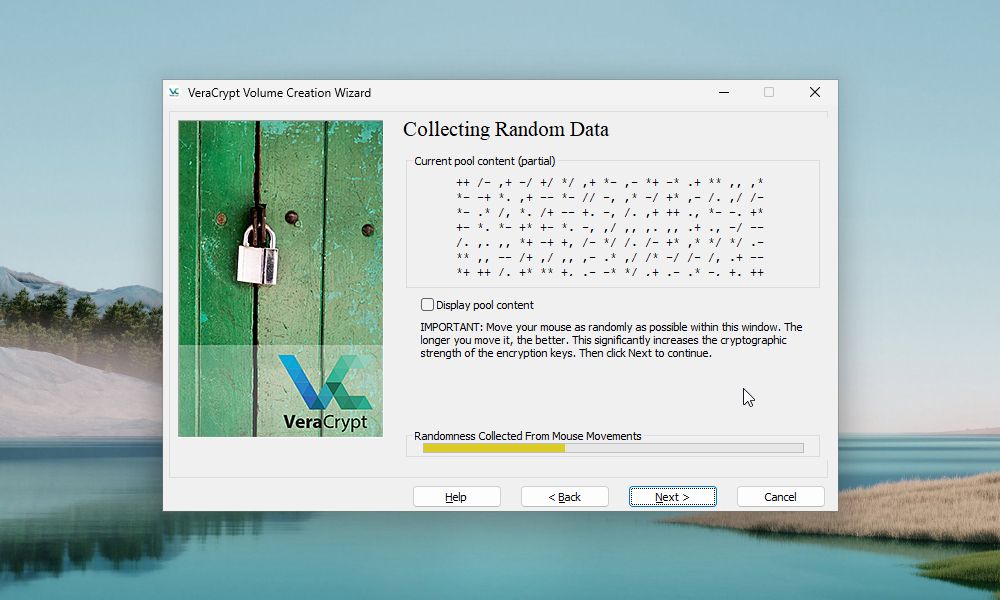Minimize the Volume Creation Wizard window
1000x600 pixels.
click(723, 93)
